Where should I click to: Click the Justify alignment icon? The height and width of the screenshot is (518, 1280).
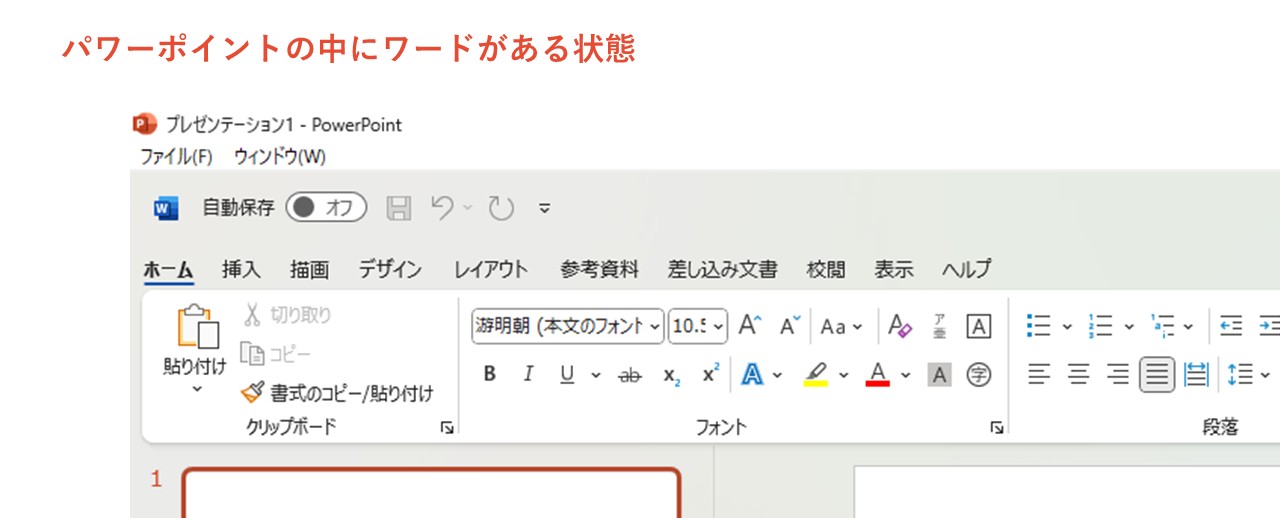[x=1157, y=375]
